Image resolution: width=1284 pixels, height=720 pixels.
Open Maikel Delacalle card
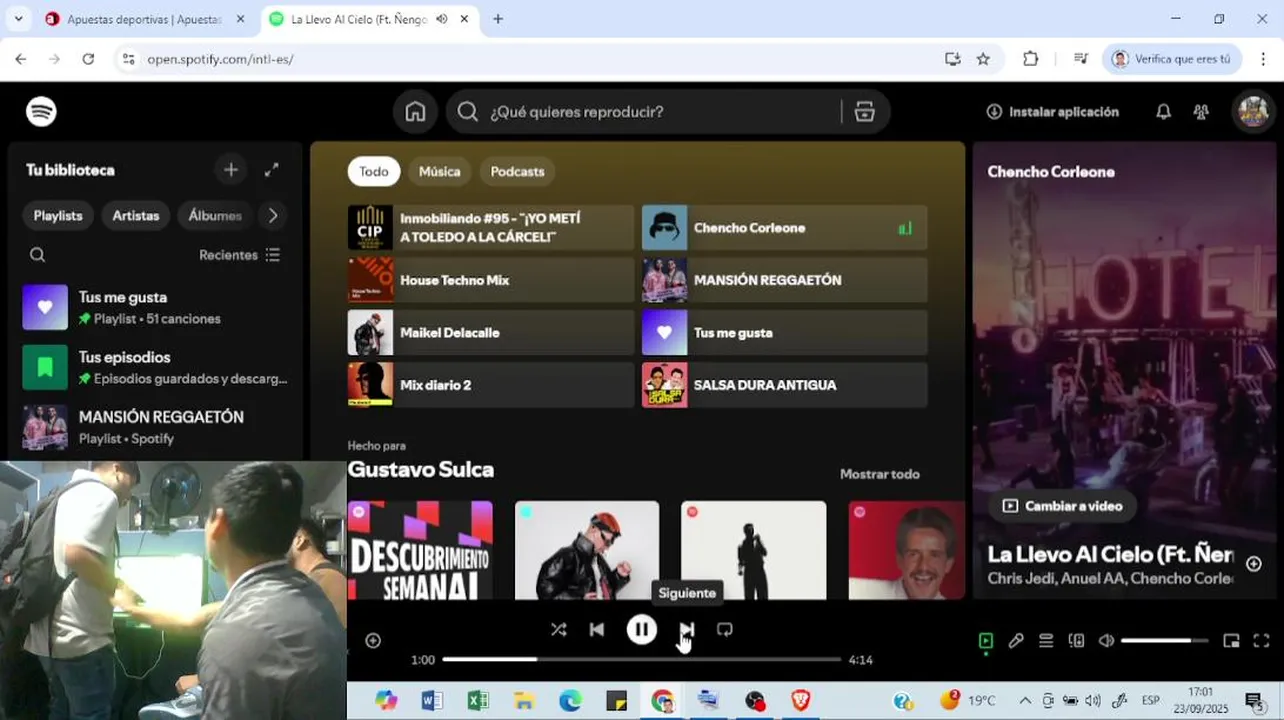tap(491, 332)
